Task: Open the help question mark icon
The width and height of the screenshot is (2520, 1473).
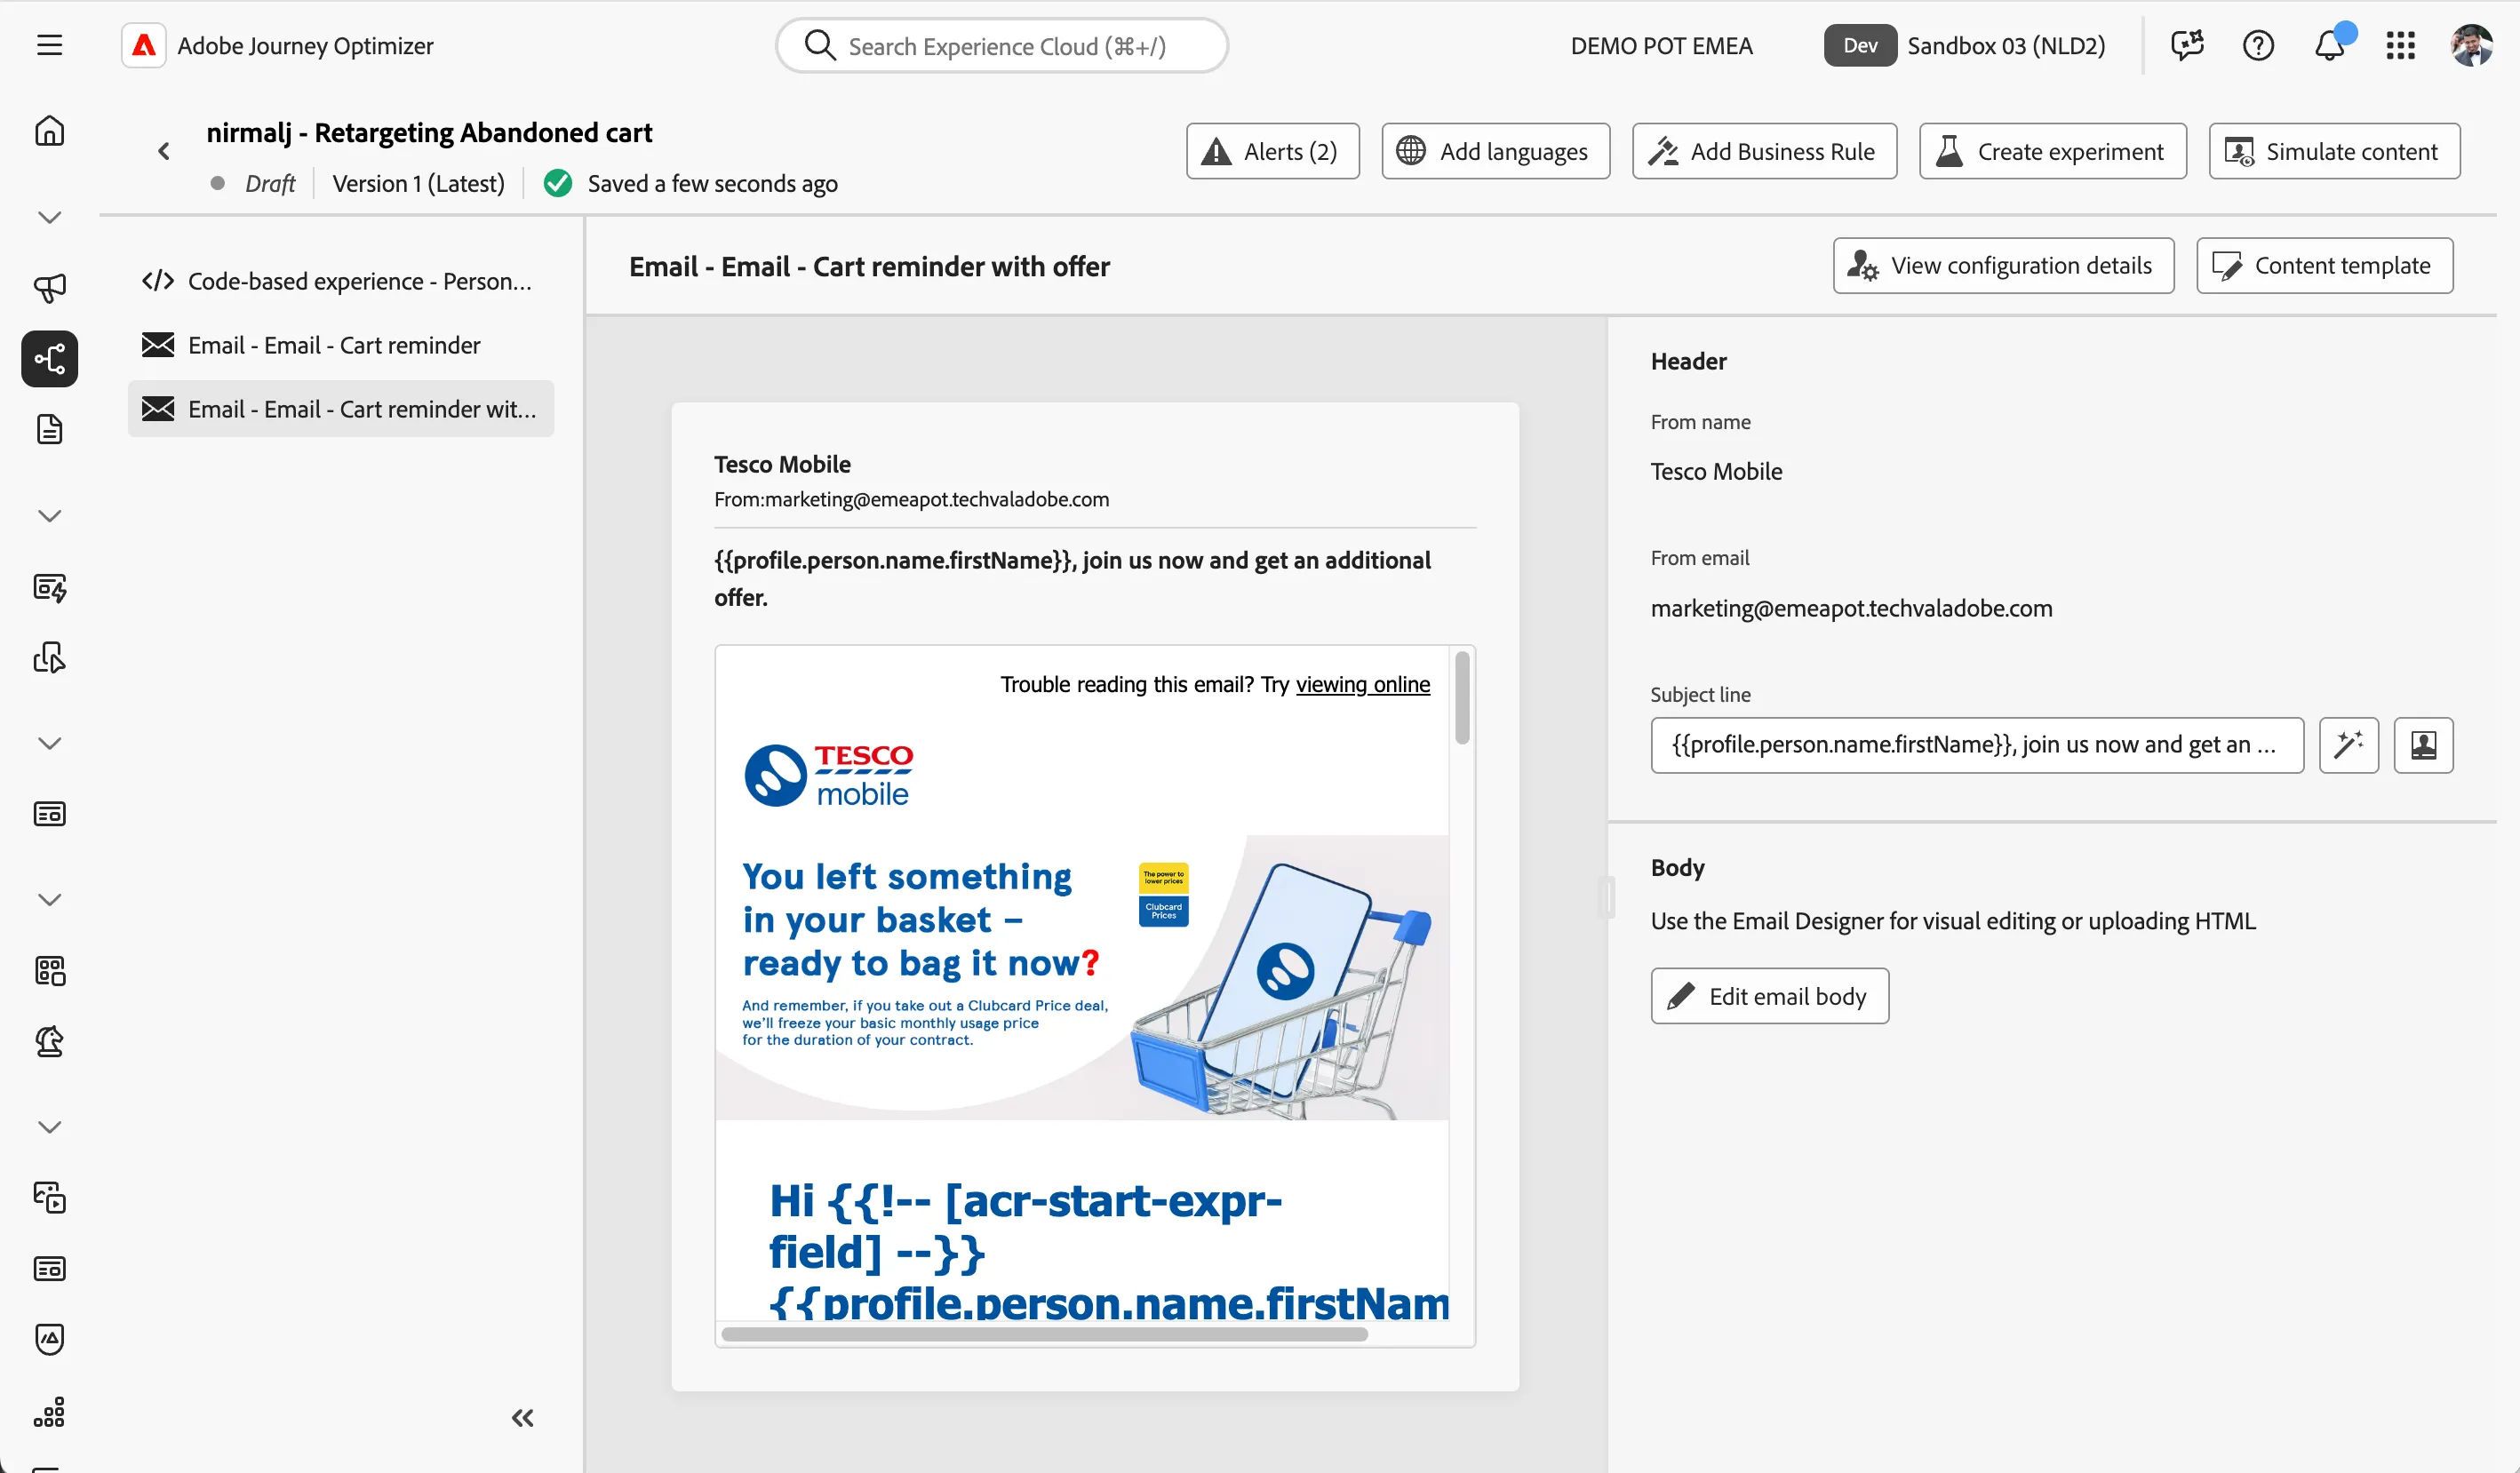Action: coord(2258,45)
